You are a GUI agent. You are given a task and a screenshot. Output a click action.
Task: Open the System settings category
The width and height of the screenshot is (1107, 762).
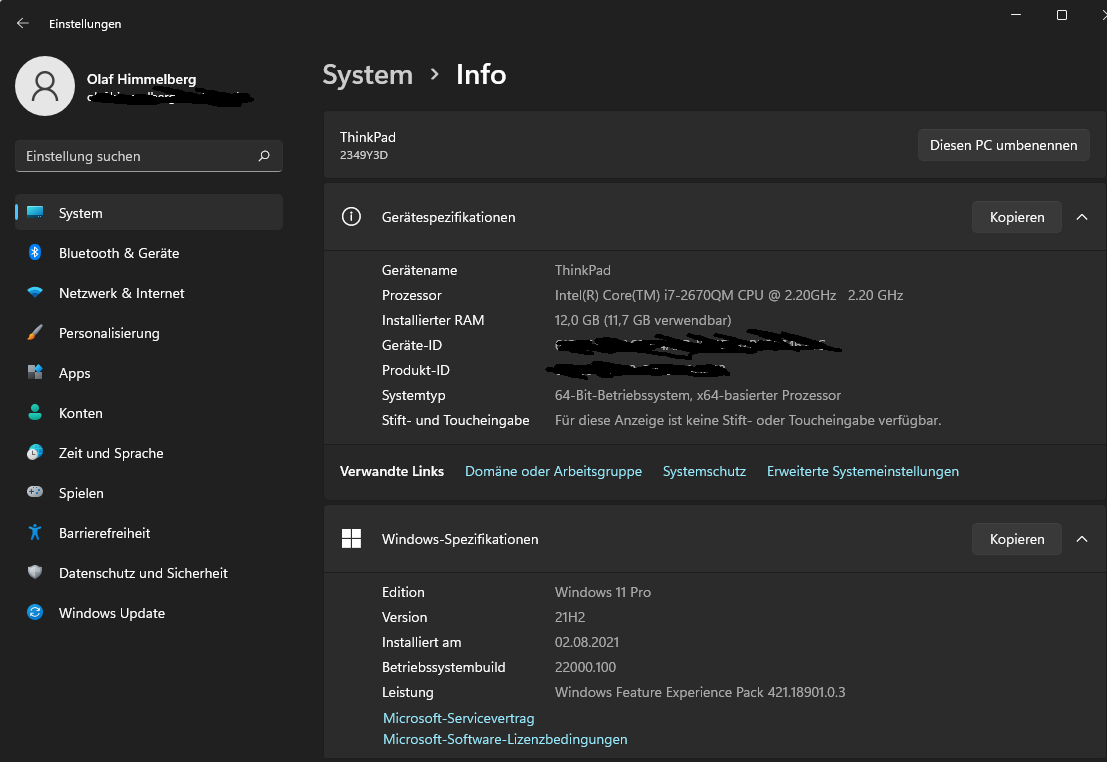tap(149, 213)
